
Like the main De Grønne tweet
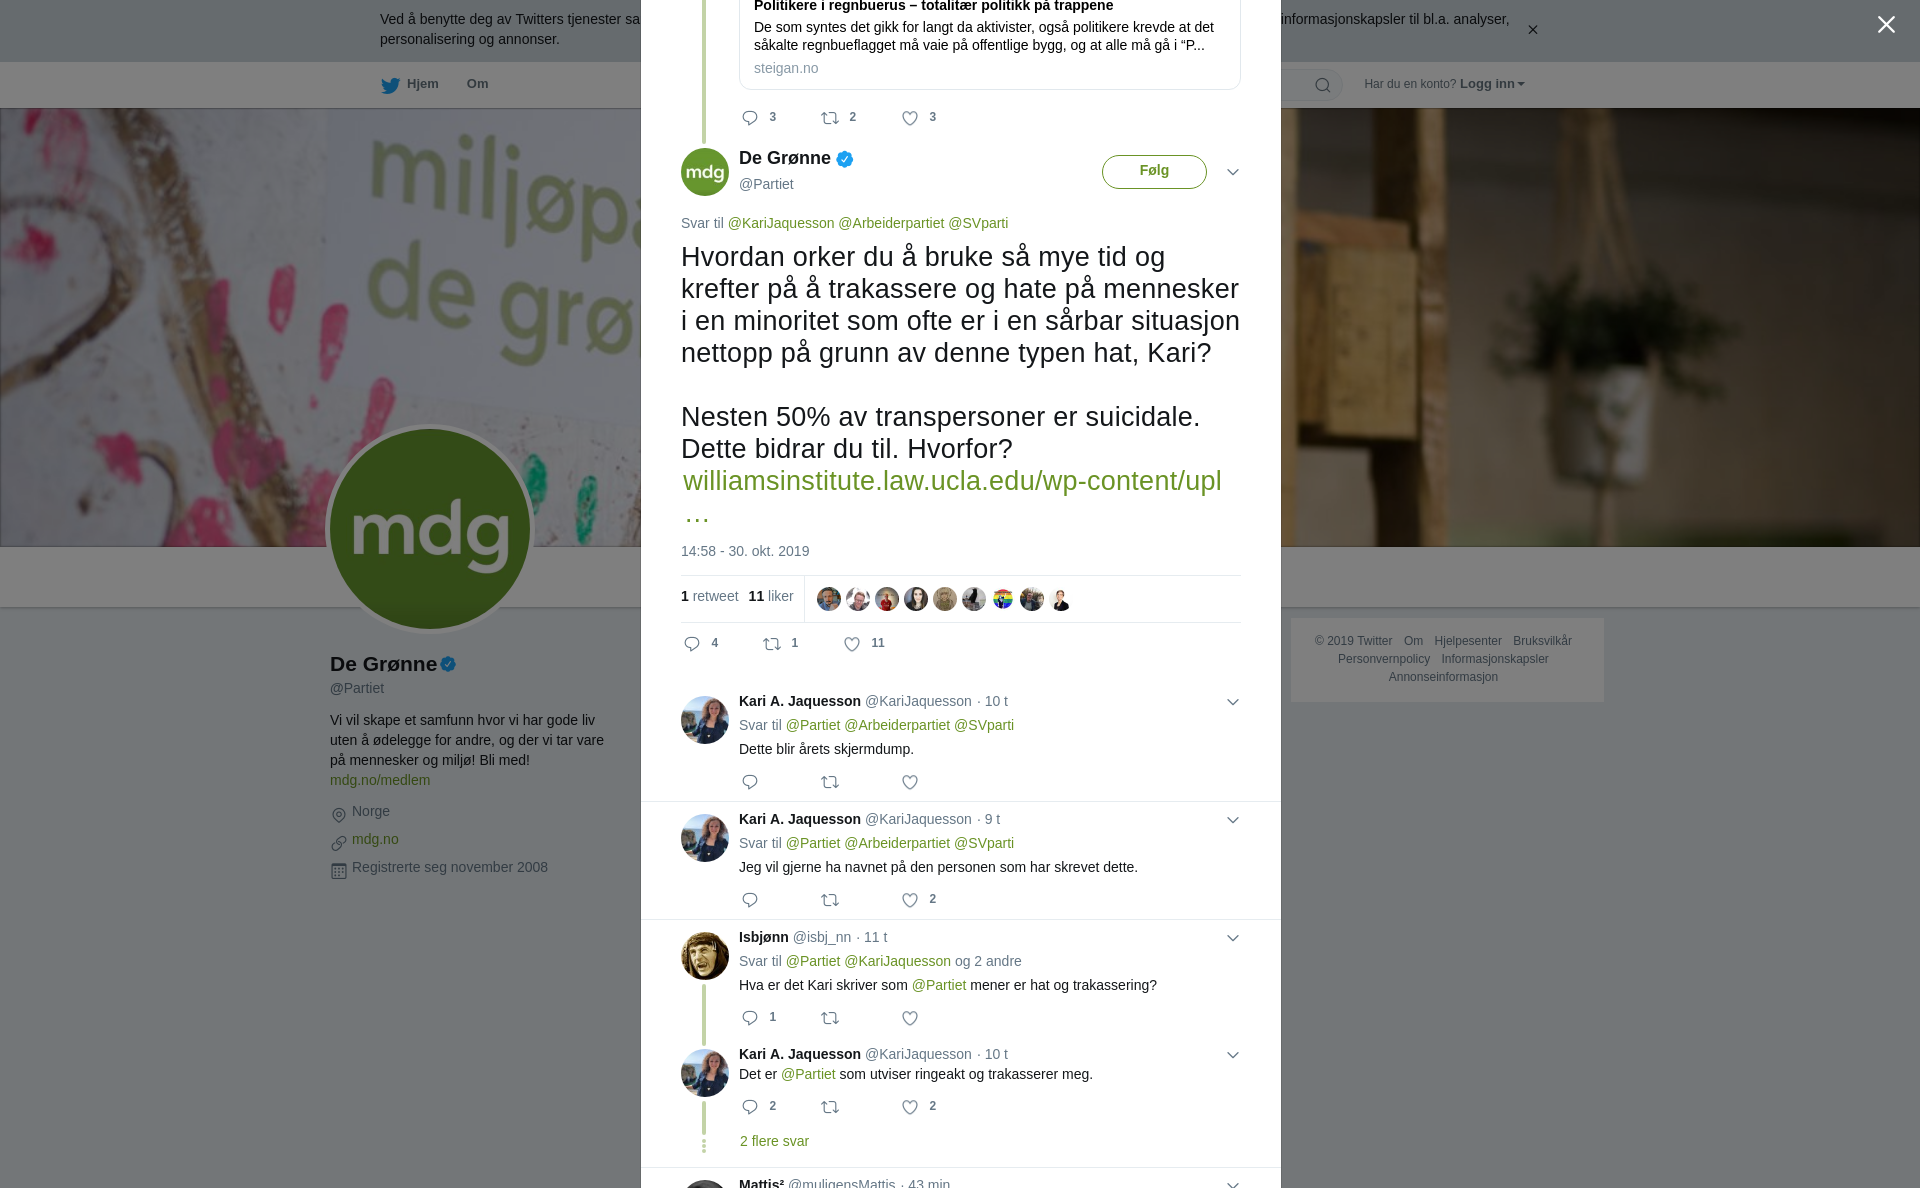(852, 644)
